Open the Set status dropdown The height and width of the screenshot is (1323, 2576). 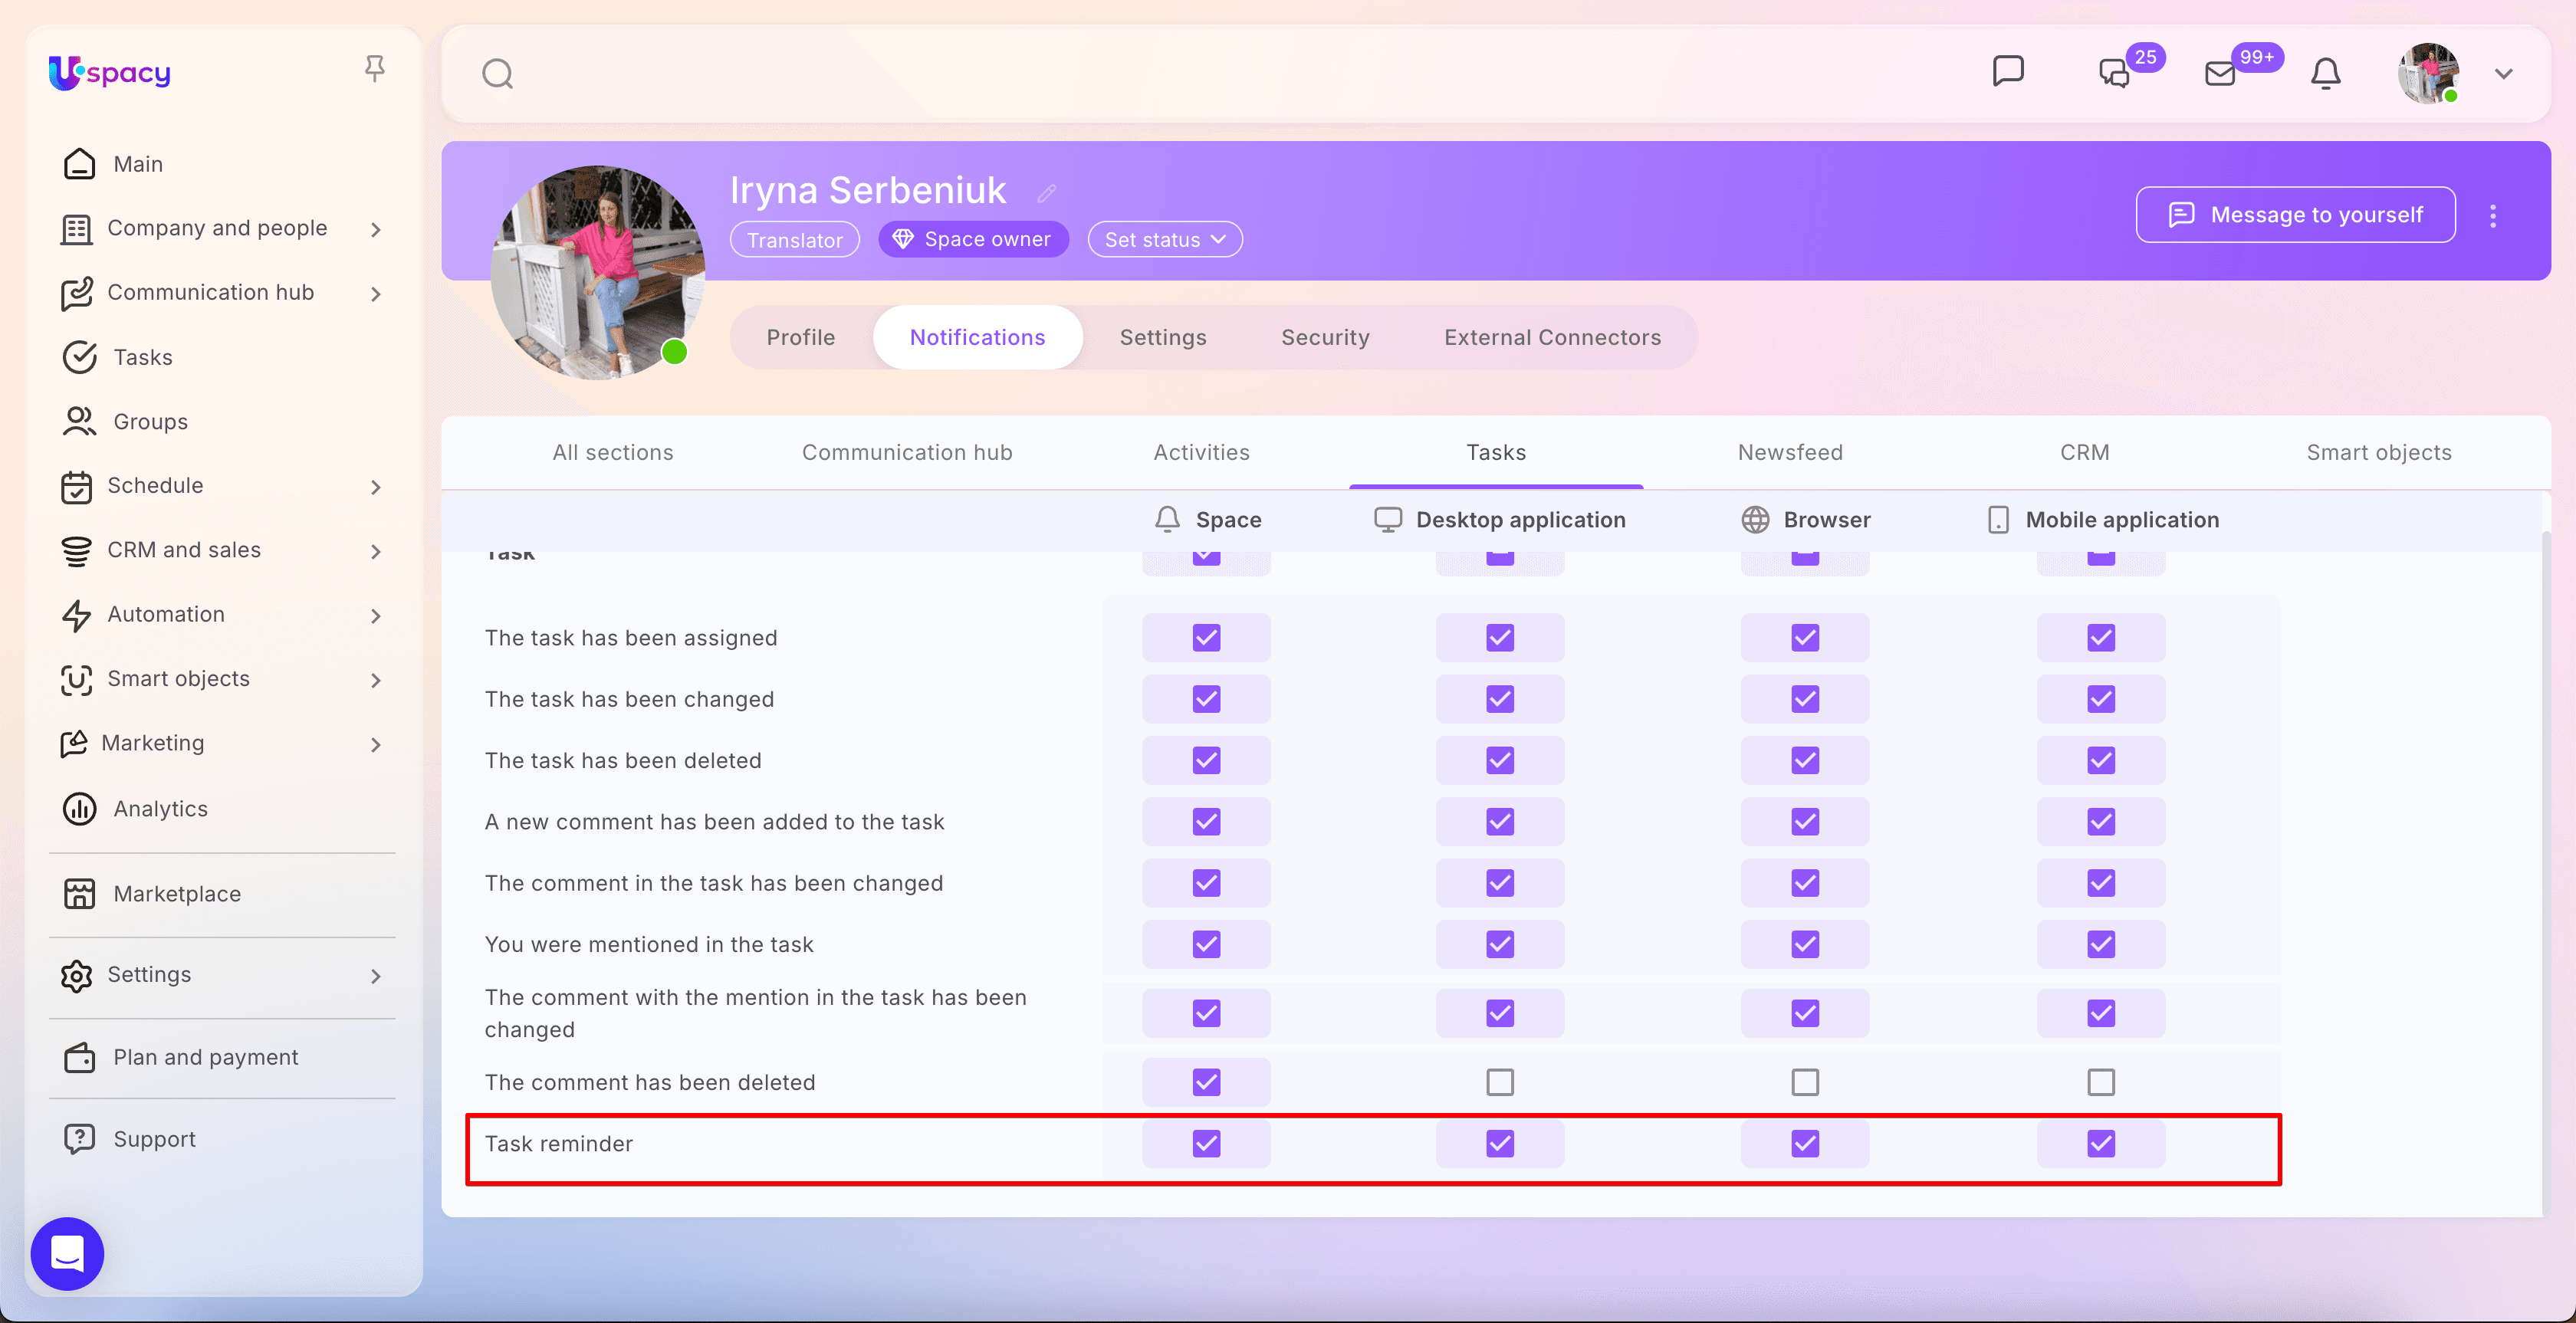click(x=1165, y=239)
